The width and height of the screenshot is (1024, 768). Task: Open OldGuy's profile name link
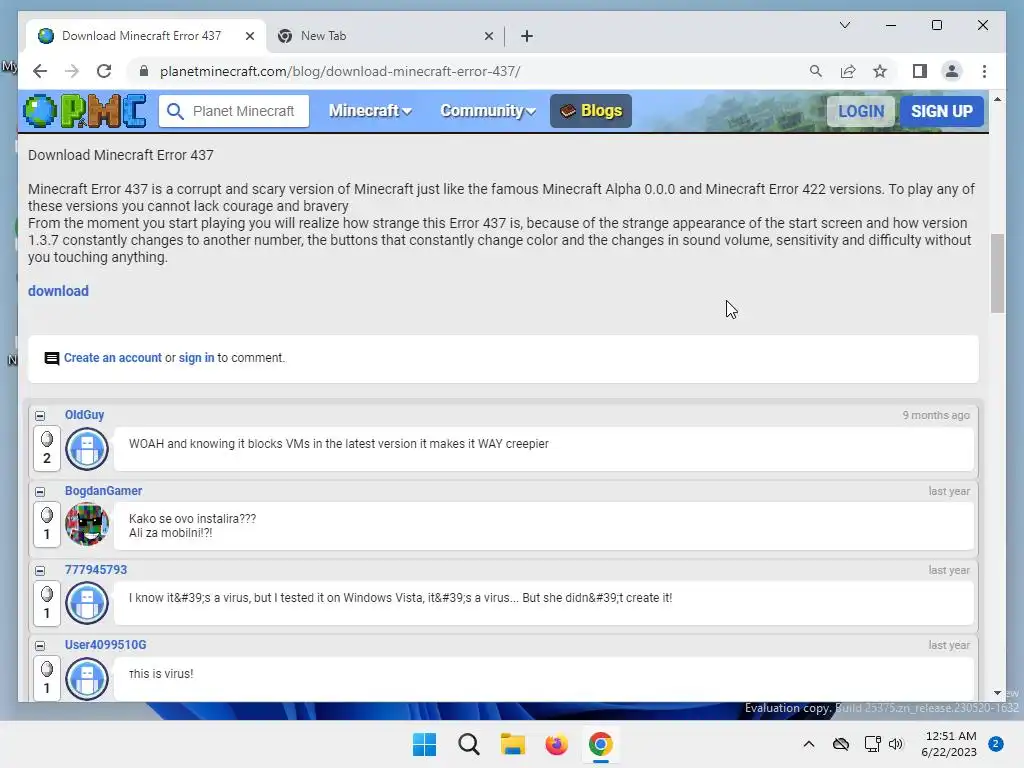(x=84, y=415)
